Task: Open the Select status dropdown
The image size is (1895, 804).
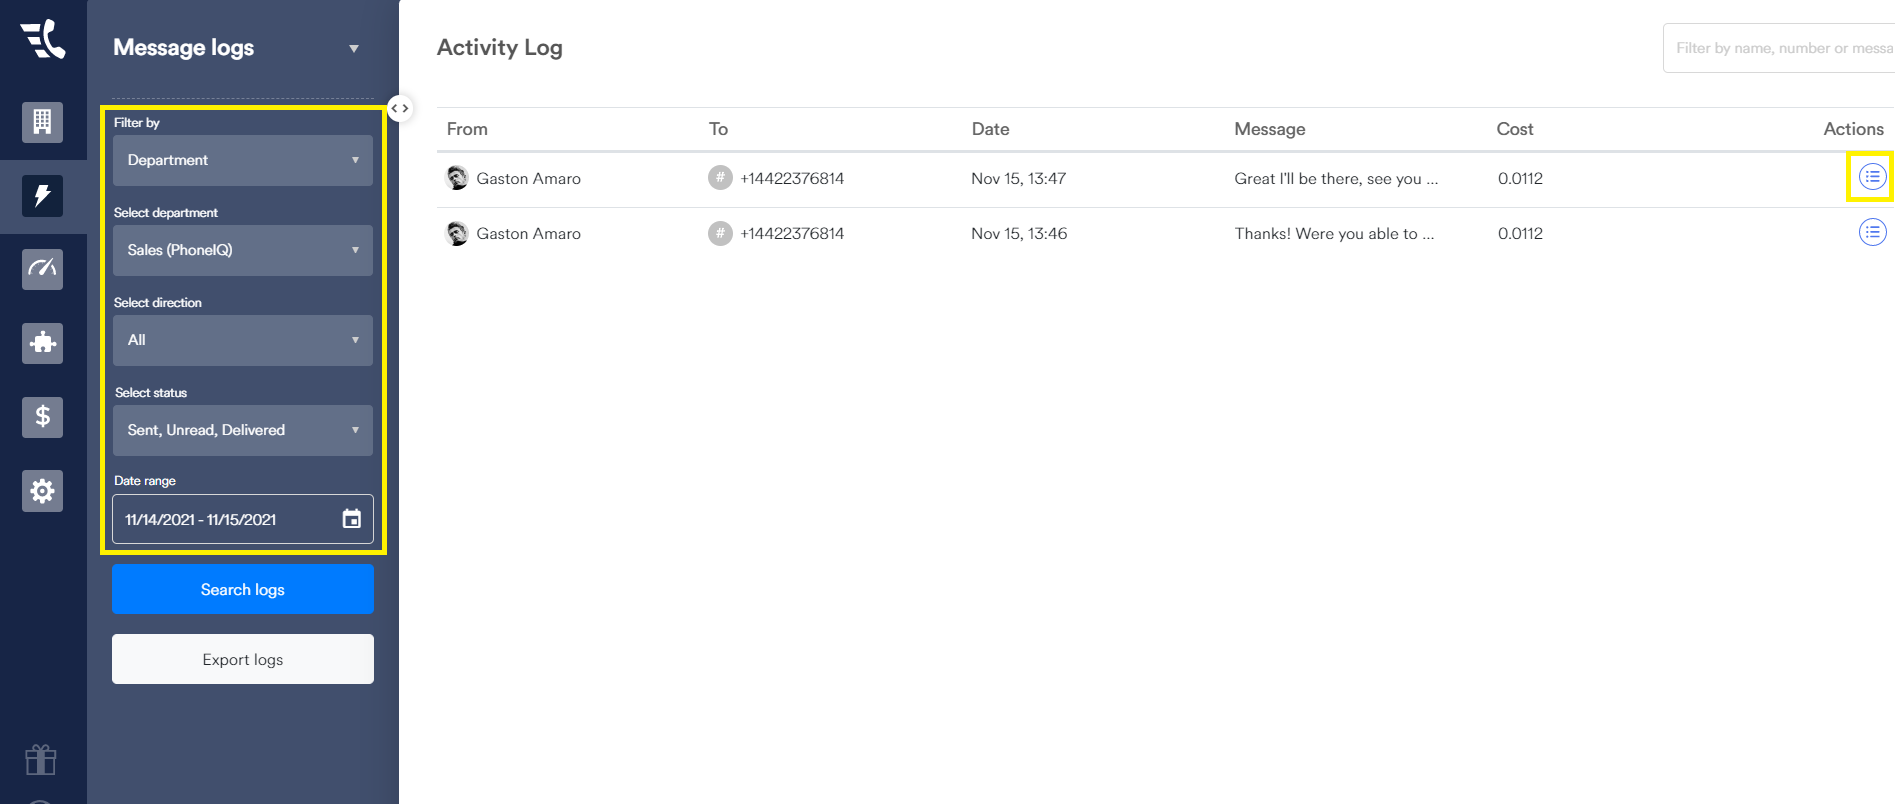Action: coord(242,430)
